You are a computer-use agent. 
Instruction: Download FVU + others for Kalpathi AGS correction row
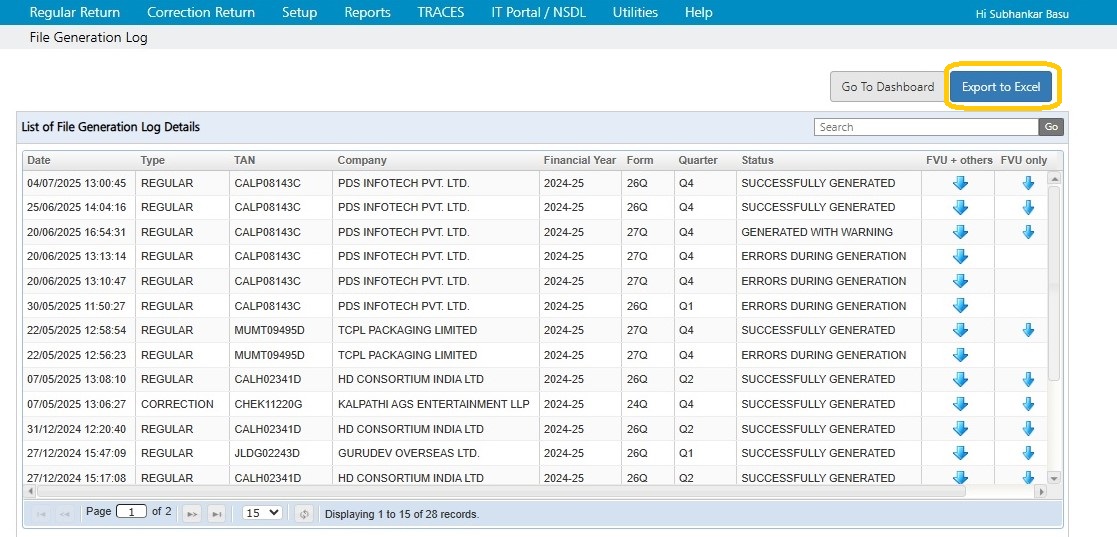960,404
